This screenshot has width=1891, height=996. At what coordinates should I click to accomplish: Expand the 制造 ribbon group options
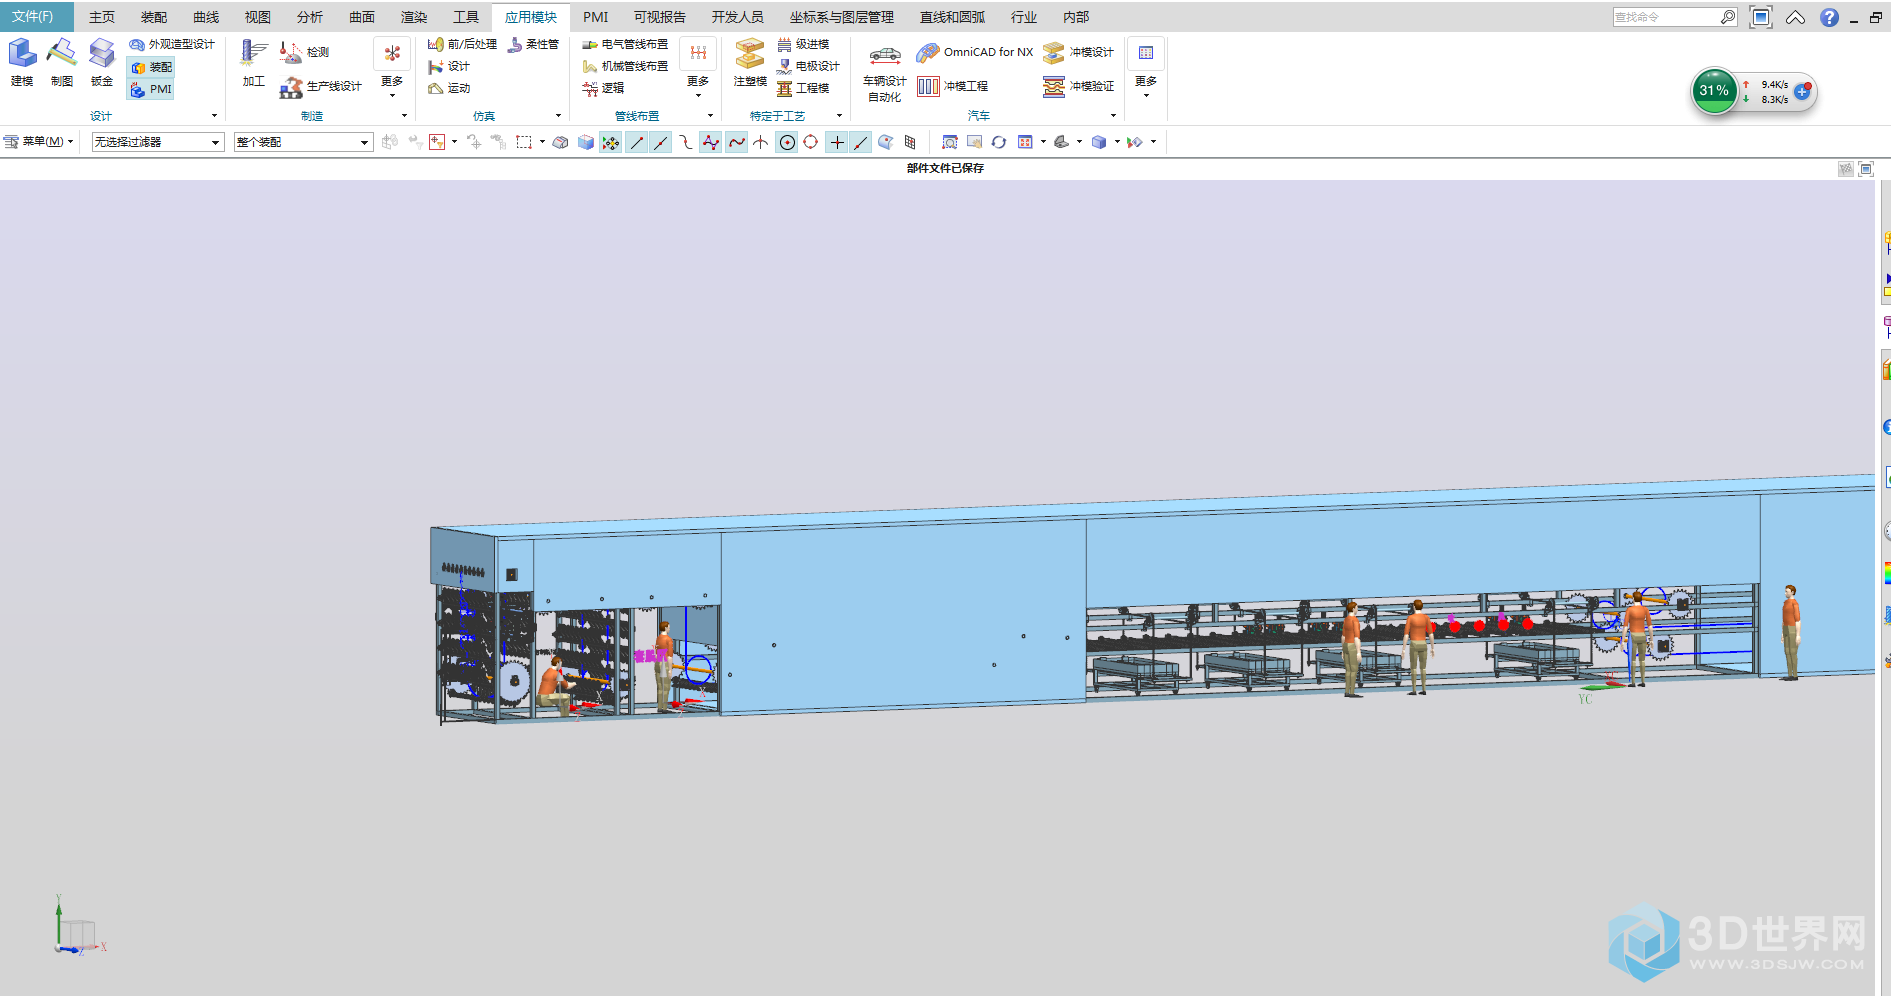[x=404, y=116]
